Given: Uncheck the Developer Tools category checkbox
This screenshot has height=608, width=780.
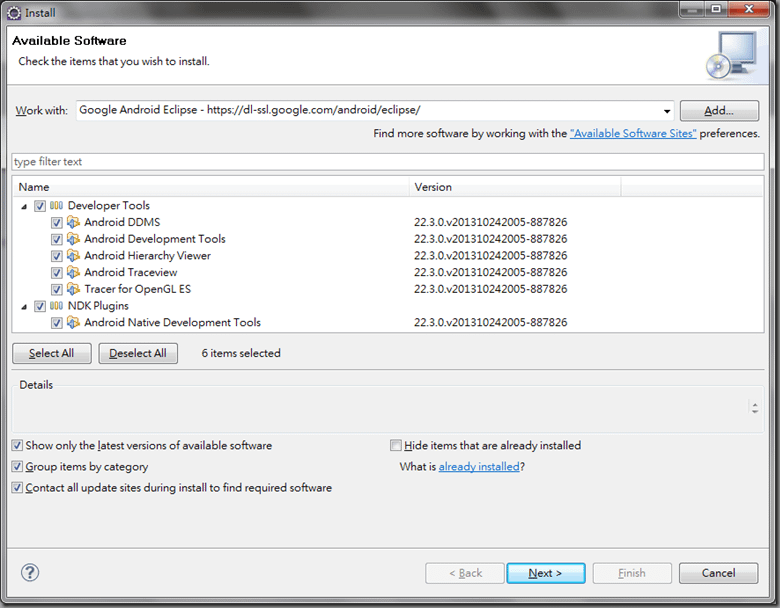Looking at the screenshot, I should tap(40, 205).
